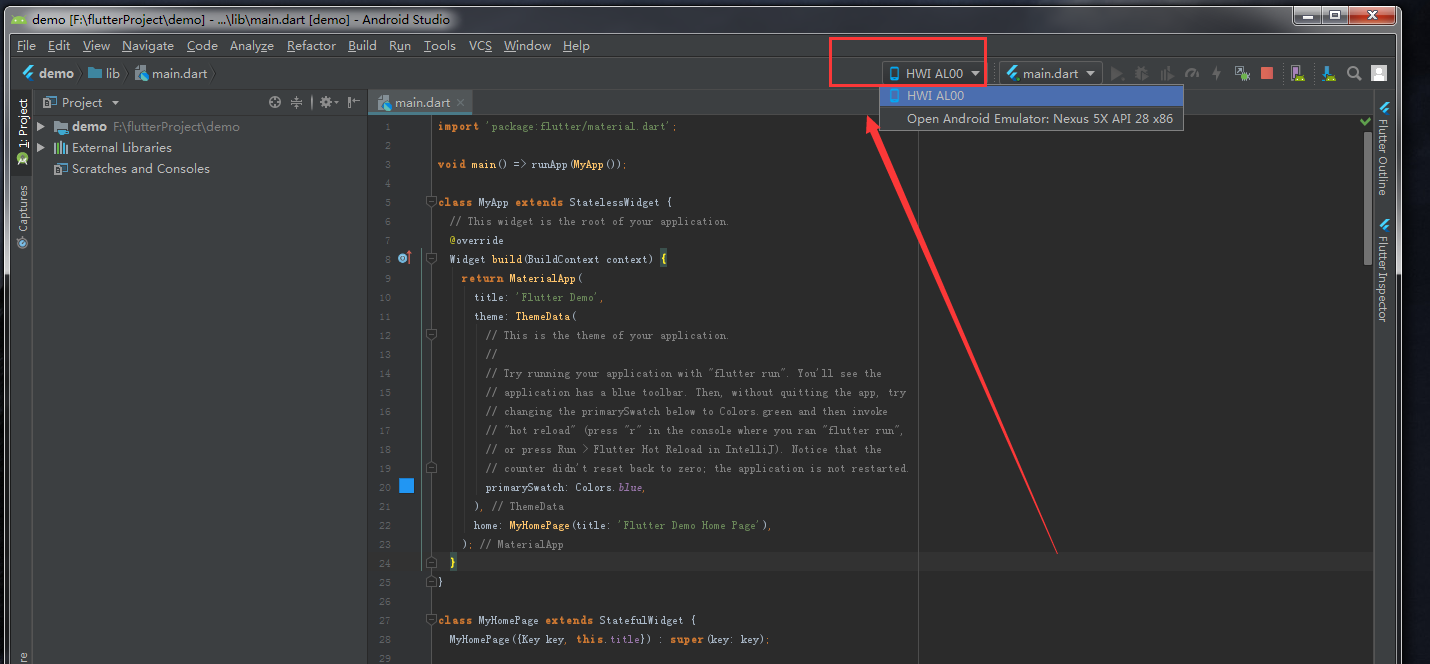Viewport: 1430px width, 664px height.
Task: Expand the External Libraries node
Action: point(41,148)
